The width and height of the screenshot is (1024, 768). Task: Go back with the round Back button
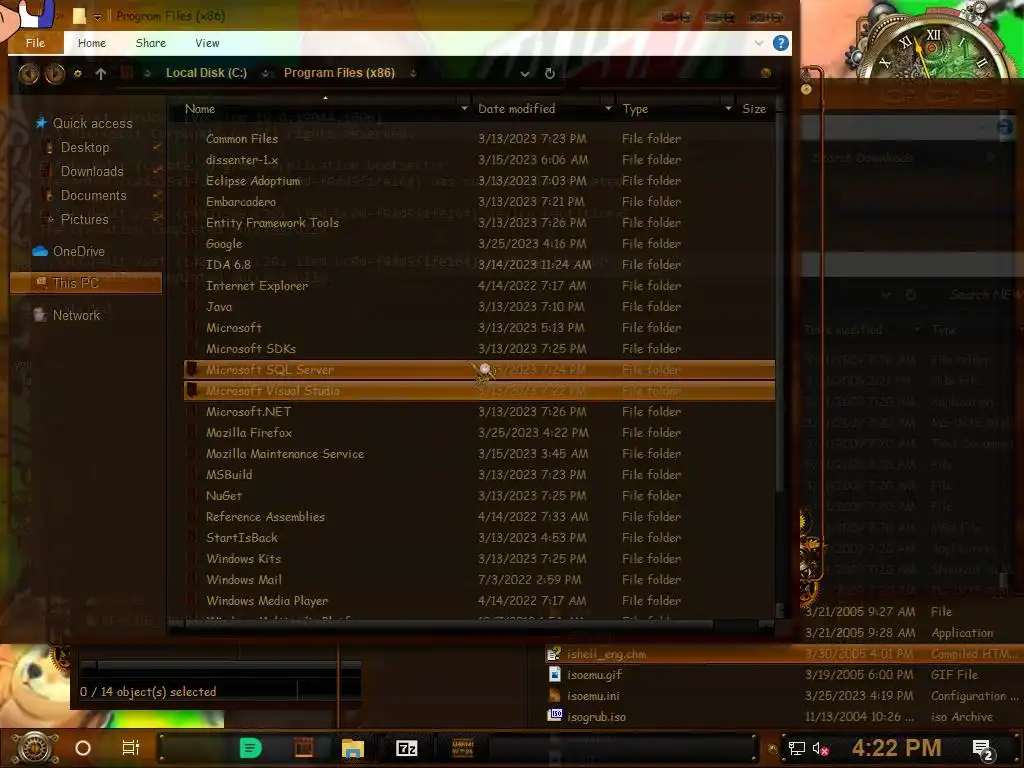(x=28, y=74)
